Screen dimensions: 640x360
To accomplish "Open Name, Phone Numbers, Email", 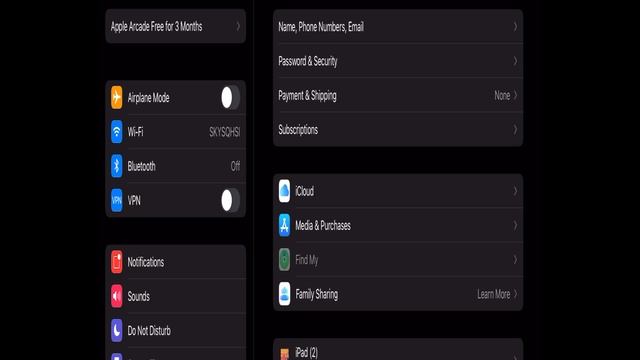I will pyautogui.click(x=398, y=27).
